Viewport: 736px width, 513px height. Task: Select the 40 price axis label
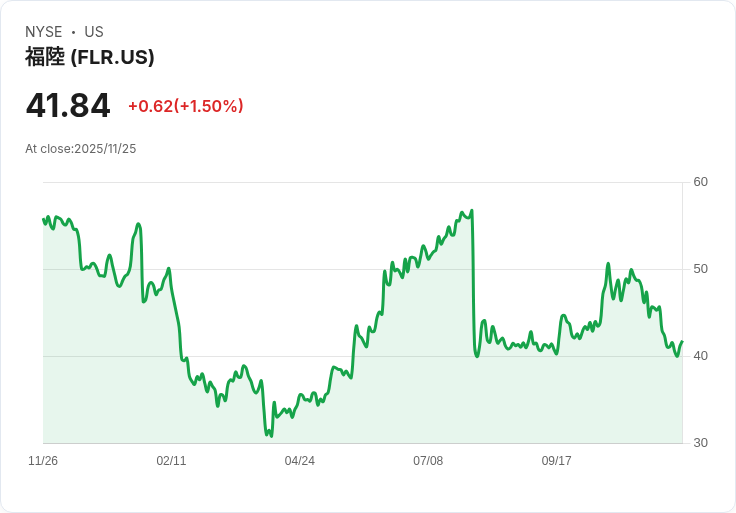pyautogui.click(x=701, y=356)
